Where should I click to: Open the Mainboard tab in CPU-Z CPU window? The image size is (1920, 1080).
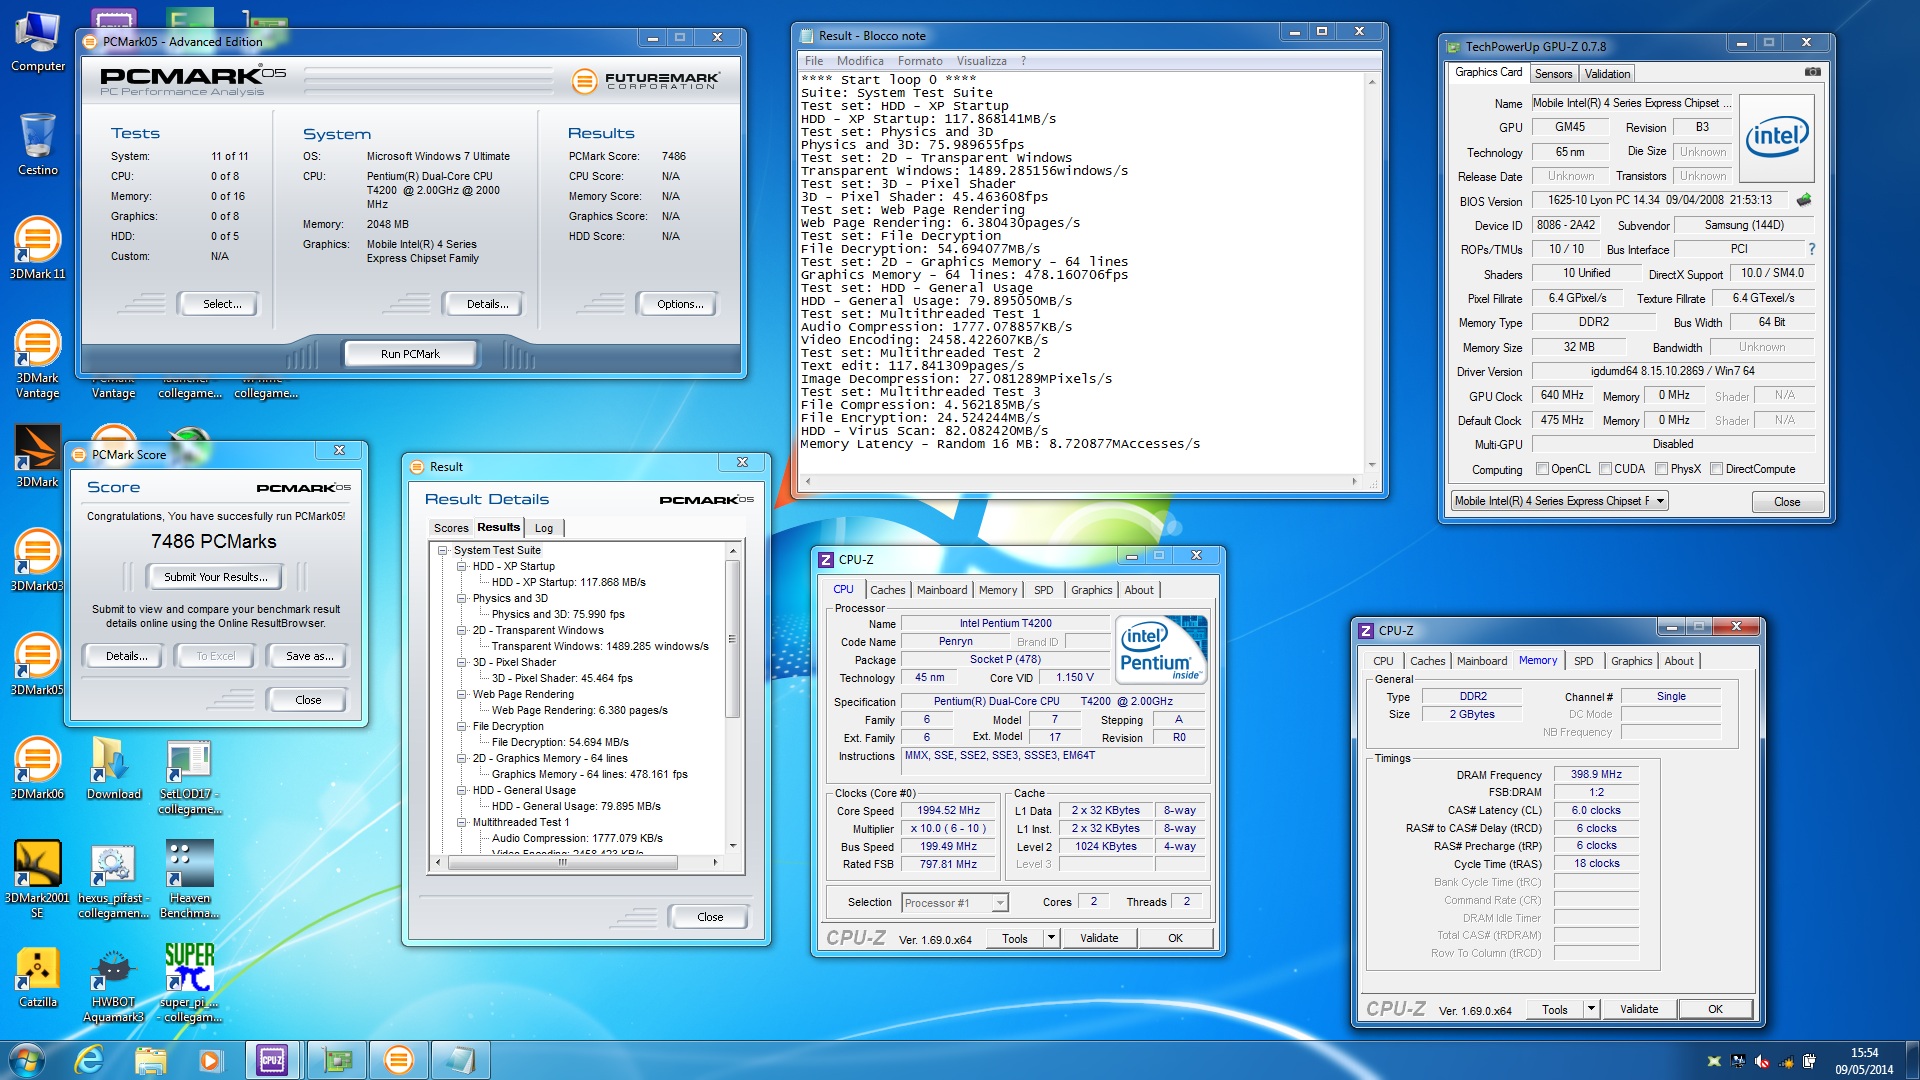pos(941,590)
